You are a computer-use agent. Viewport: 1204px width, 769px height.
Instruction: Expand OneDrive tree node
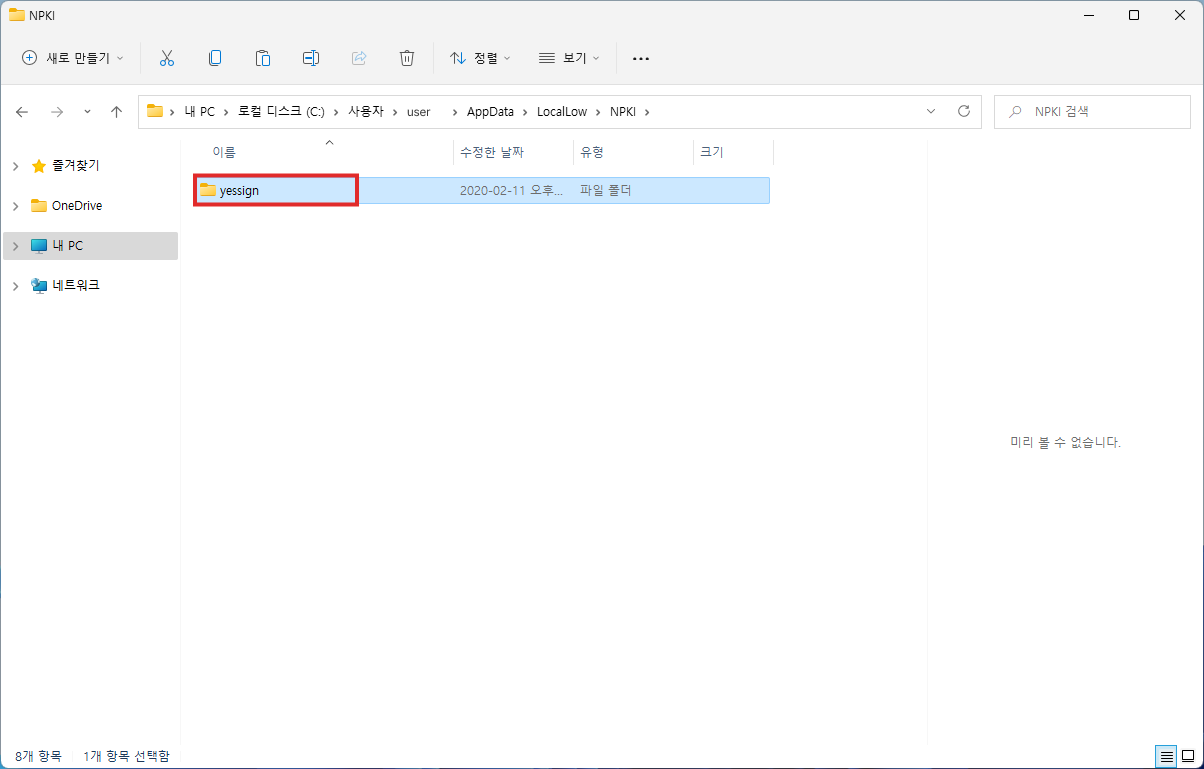click(x=15, y=206)
